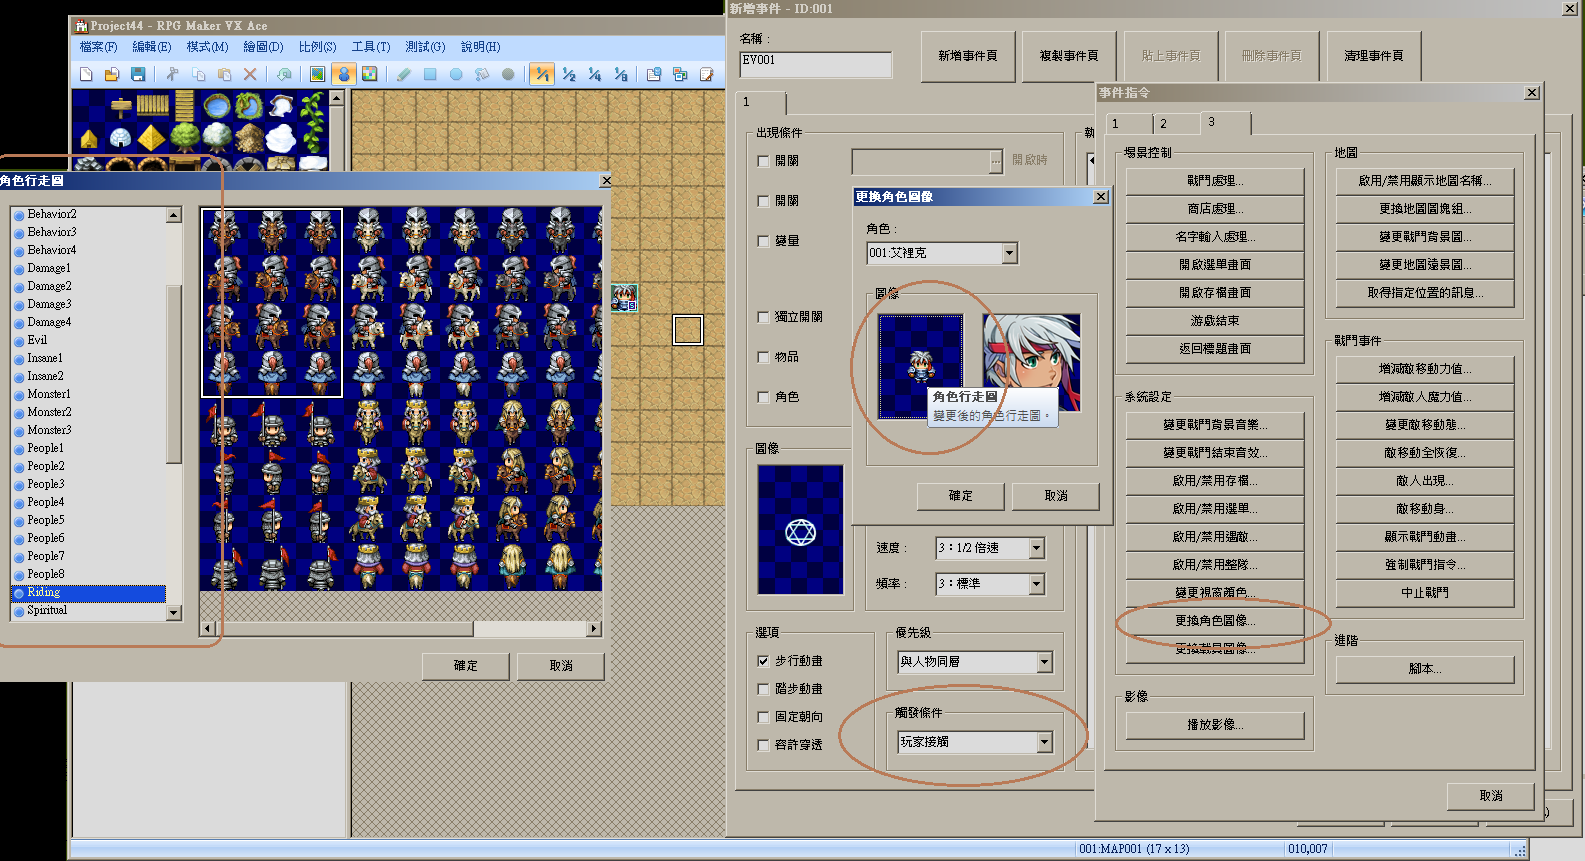Screen dimensions: 1585x861
Task: Open the 角色 dropdown showing 001:艾裡克
Action: click(941, 253)
